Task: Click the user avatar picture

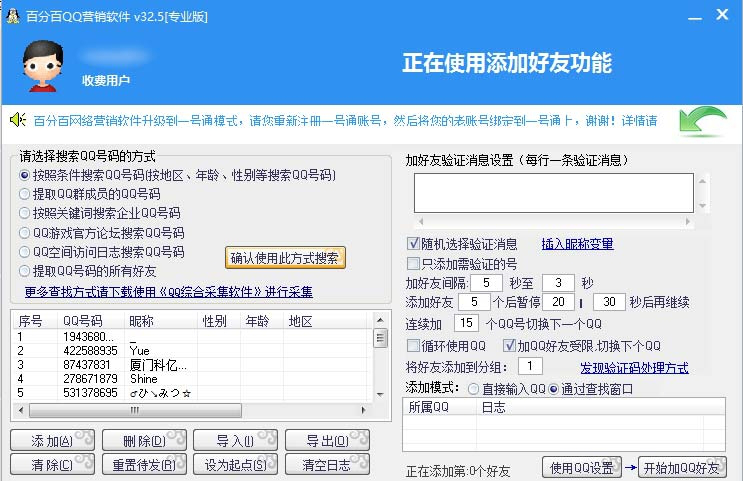Action: pos(43,66)
